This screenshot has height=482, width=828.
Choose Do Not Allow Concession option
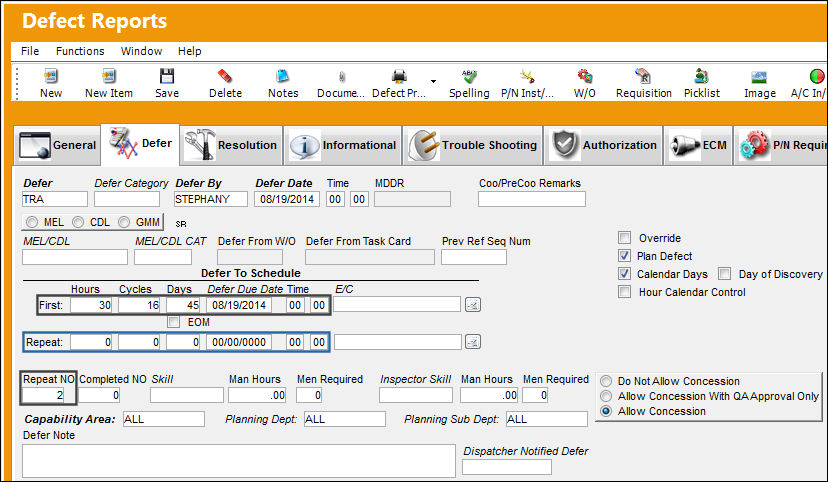(x=606, y=381)
